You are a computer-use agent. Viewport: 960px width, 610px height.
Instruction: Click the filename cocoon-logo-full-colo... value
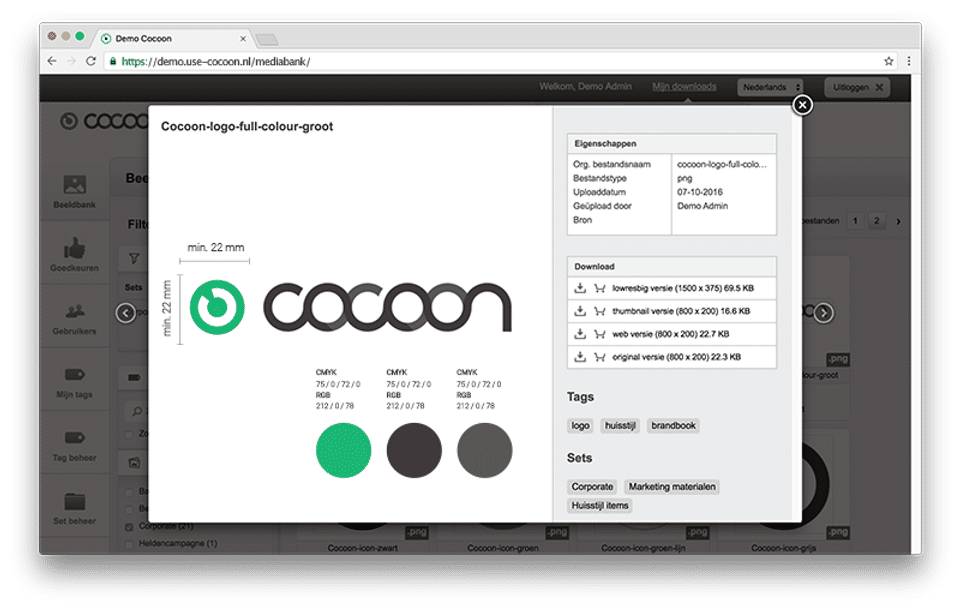(722, 164)
